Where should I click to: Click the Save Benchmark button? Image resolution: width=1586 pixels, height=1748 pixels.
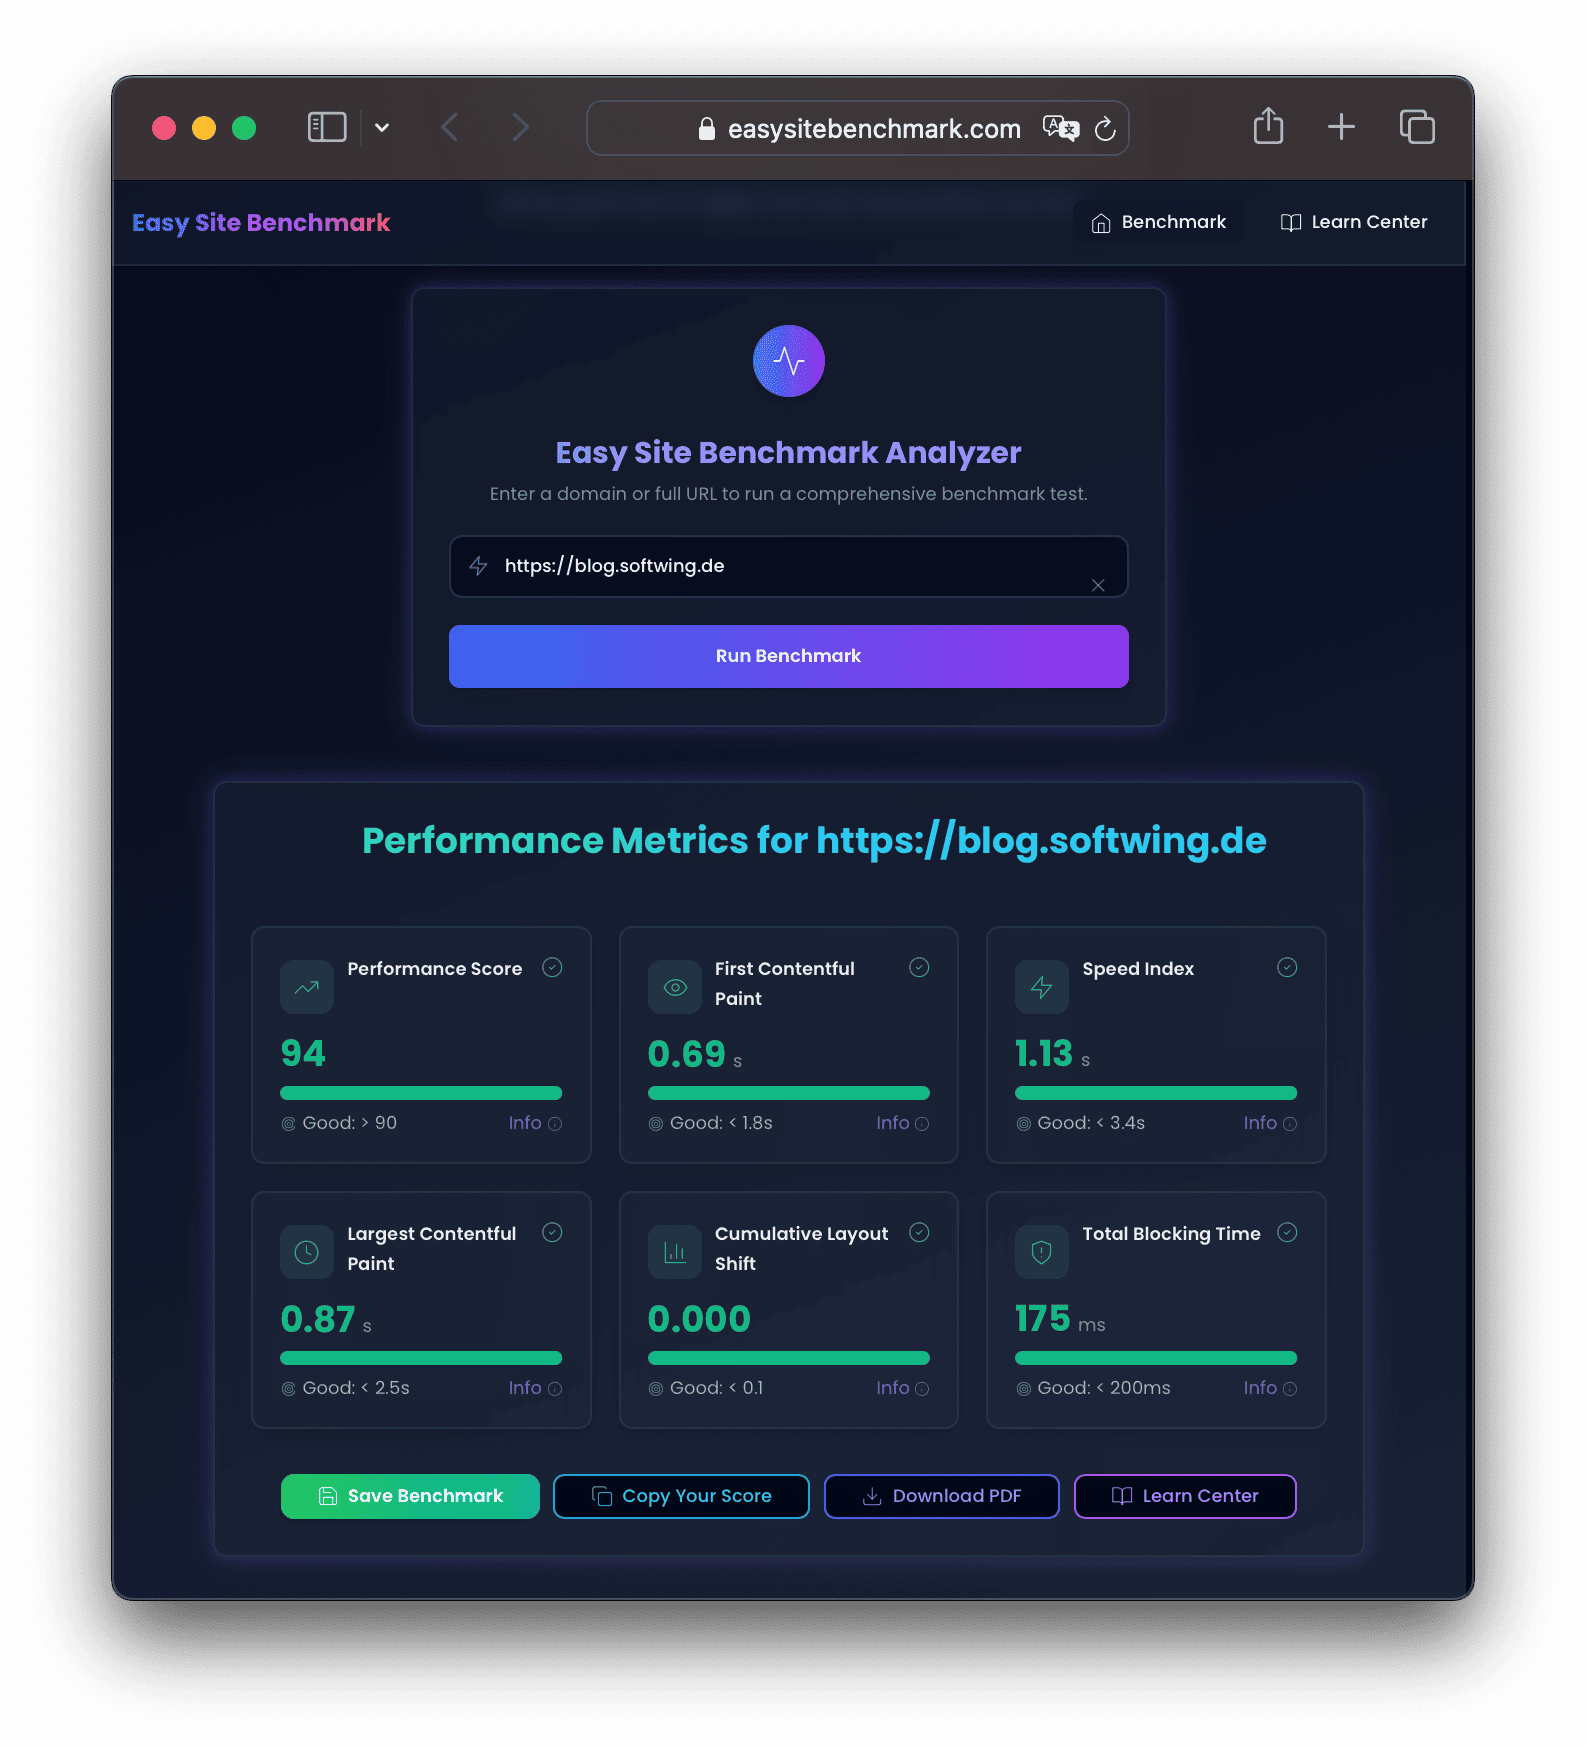click(410, 1496)
